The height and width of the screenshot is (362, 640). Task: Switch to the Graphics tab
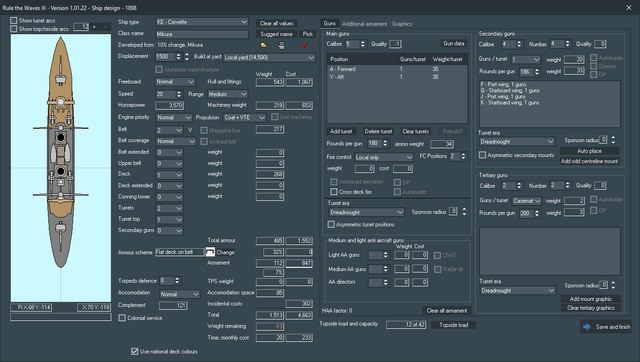(x=402, y=24)
